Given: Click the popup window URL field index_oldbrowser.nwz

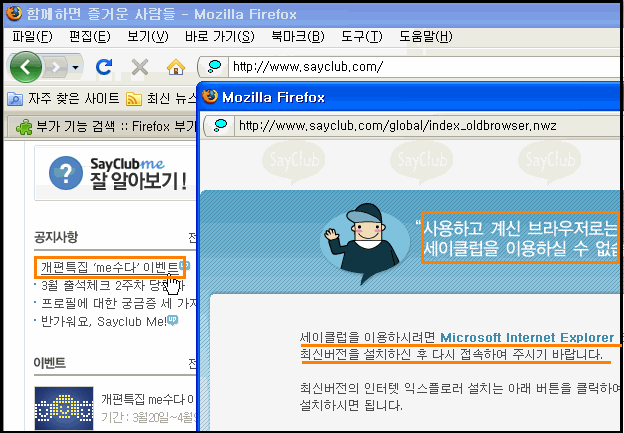Looking at the screenshot, I should [x=427, y=126].
